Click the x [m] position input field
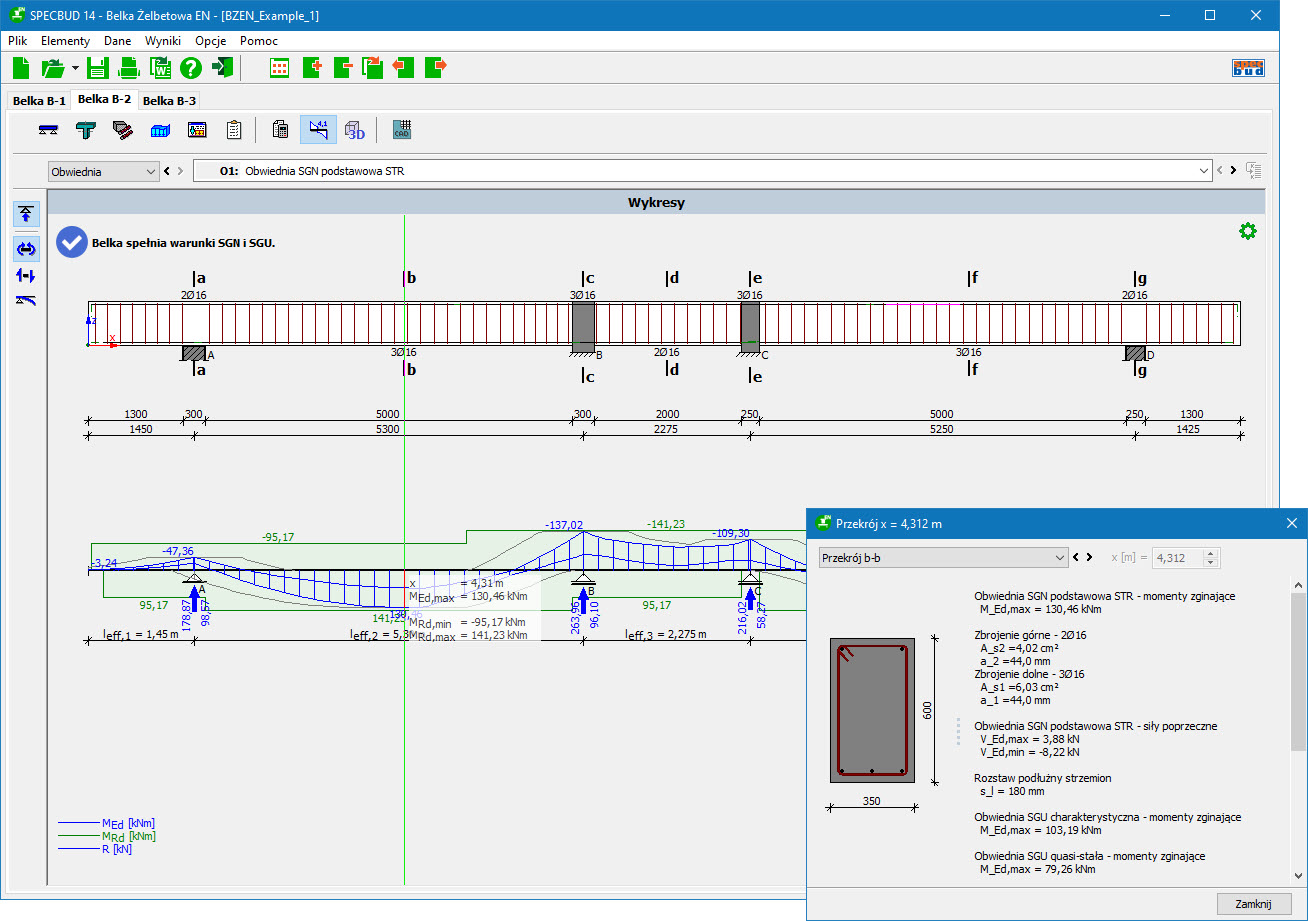The width and height of the screenshot is (1308, 921). (1177, 558)
